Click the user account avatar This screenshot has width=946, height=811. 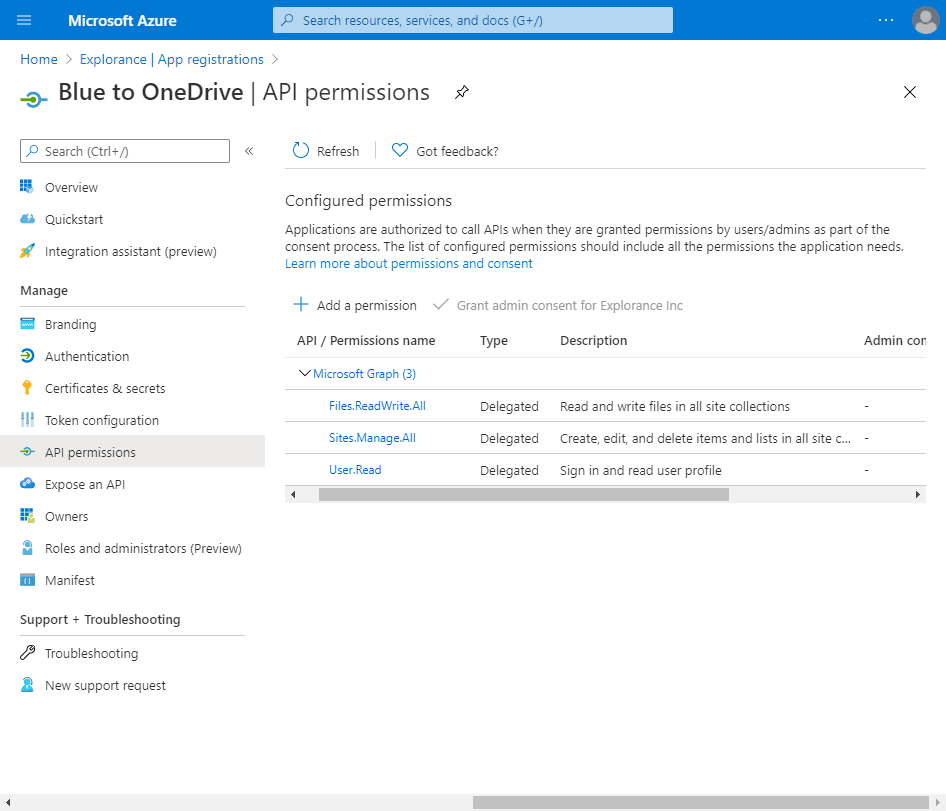[x=925, y=20]
